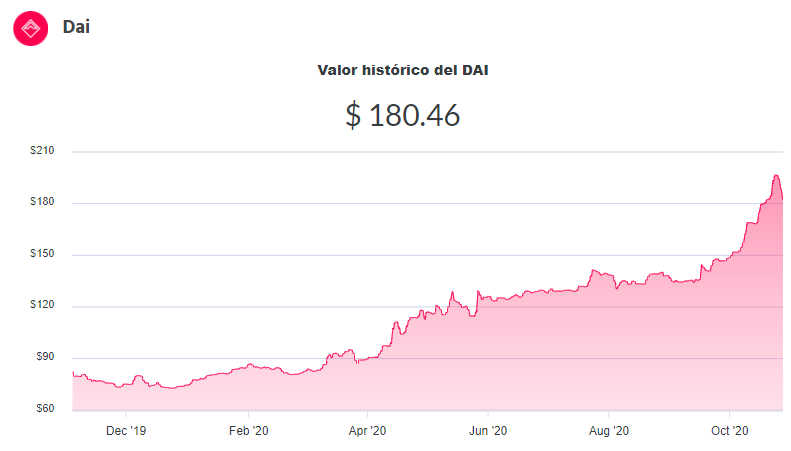Click the red Dai logo icon
Image resolution: width=791 pixels, height=451 pixels.
(30, 28)
